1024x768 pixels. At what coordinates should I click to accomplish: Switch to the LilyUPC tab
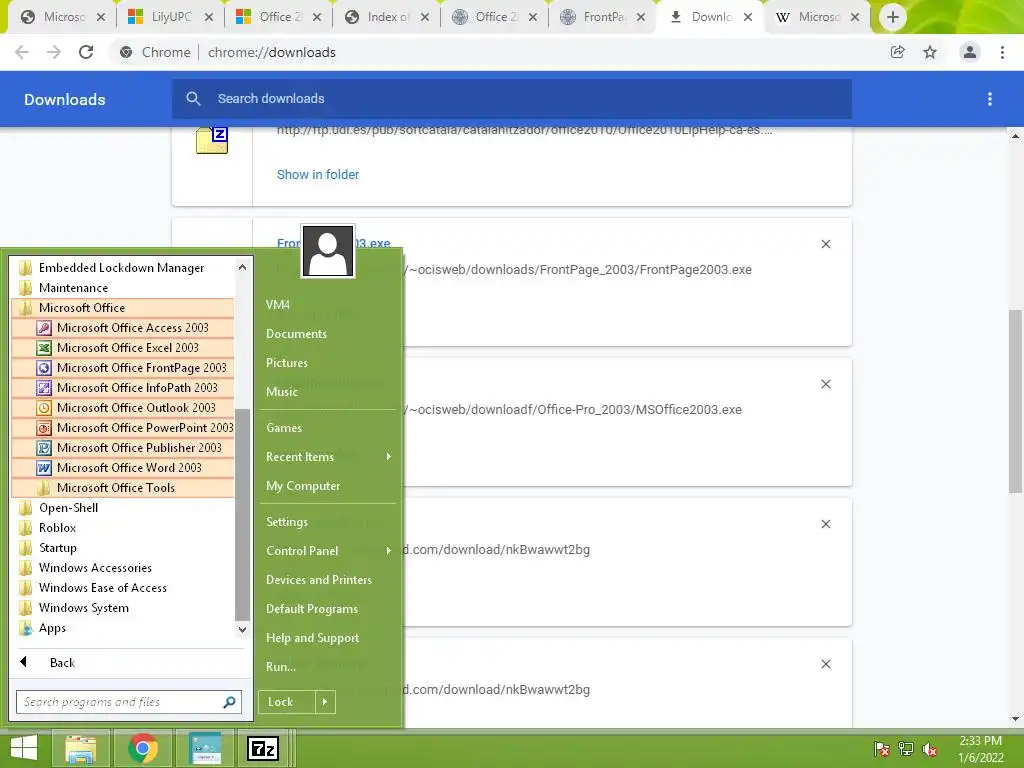click(171, 17)
